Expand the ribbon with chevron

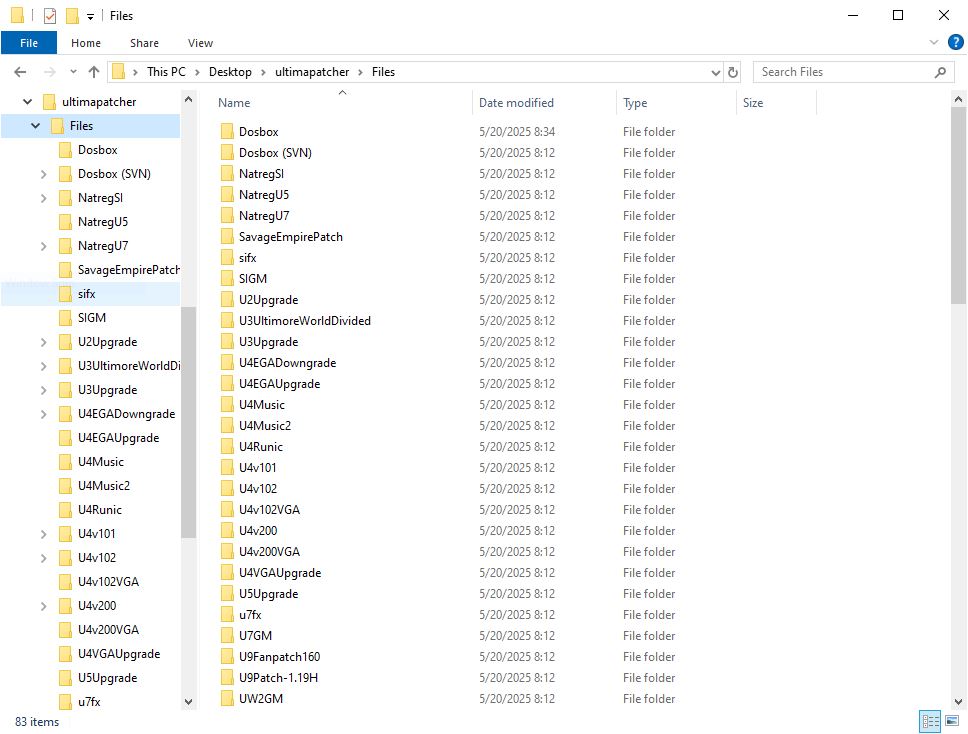click(933, 43)
